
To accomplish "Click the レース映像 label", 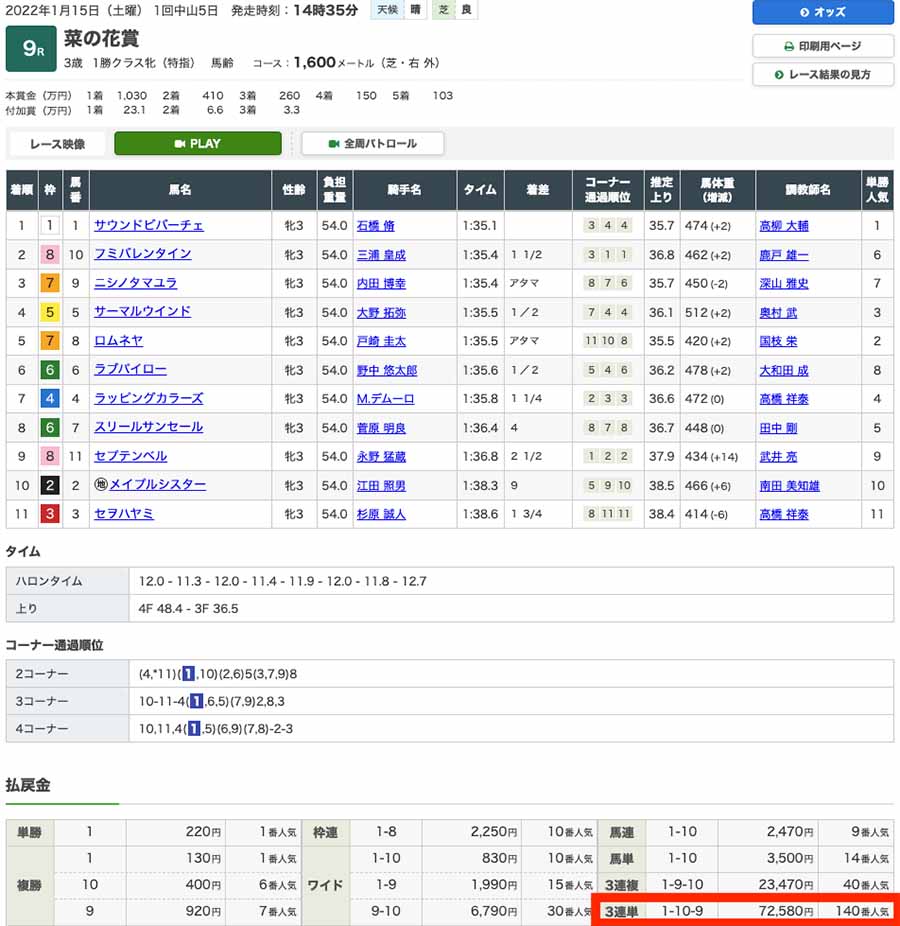I will [x=57, y=144].
